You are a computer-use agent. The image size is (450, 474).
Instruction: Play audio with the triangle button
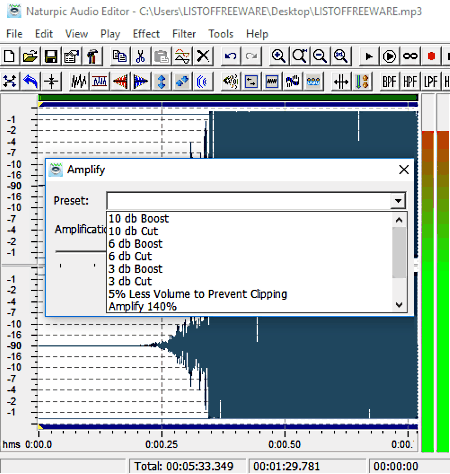click(368, 56)
